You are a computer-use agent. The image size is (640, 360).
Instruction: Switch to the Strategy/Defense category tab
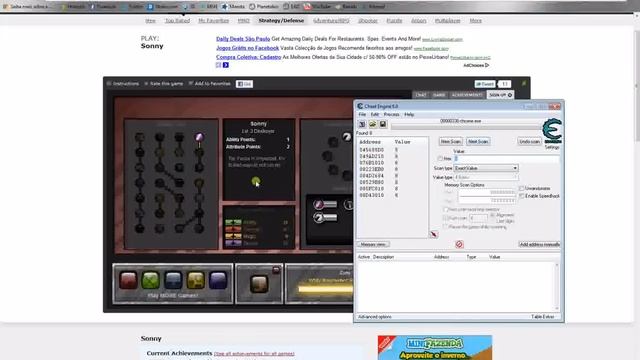pyautogui.click(x=281, y=20)
